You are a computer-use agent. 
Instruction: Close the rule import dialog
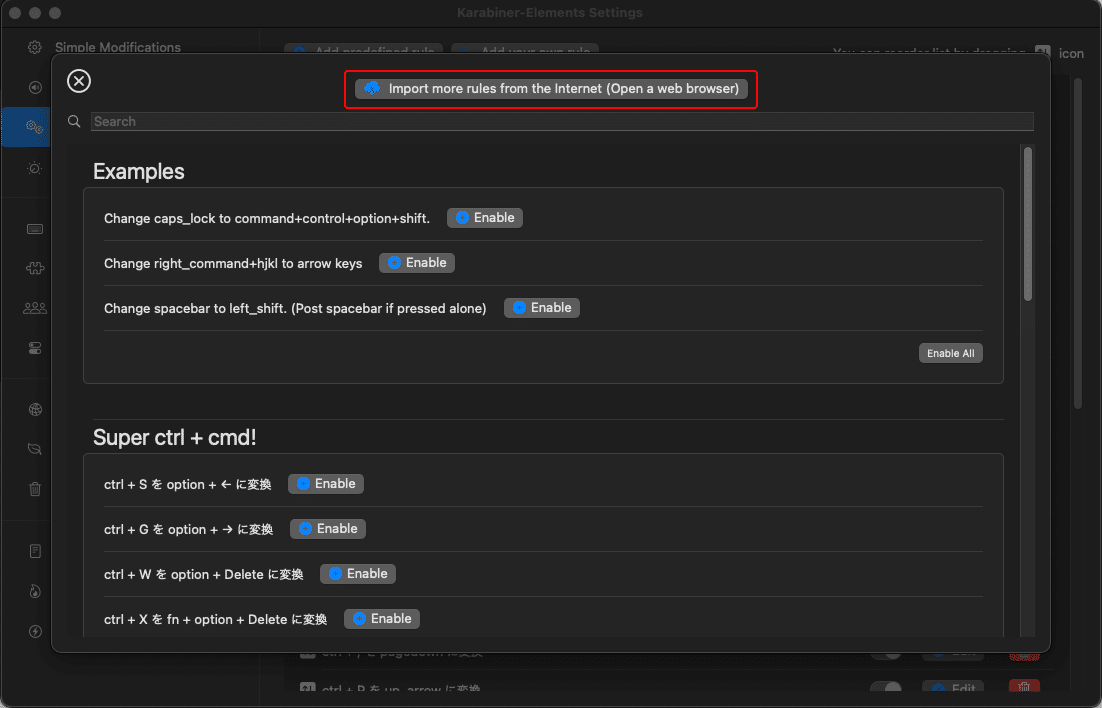click(x=79, y=81)
